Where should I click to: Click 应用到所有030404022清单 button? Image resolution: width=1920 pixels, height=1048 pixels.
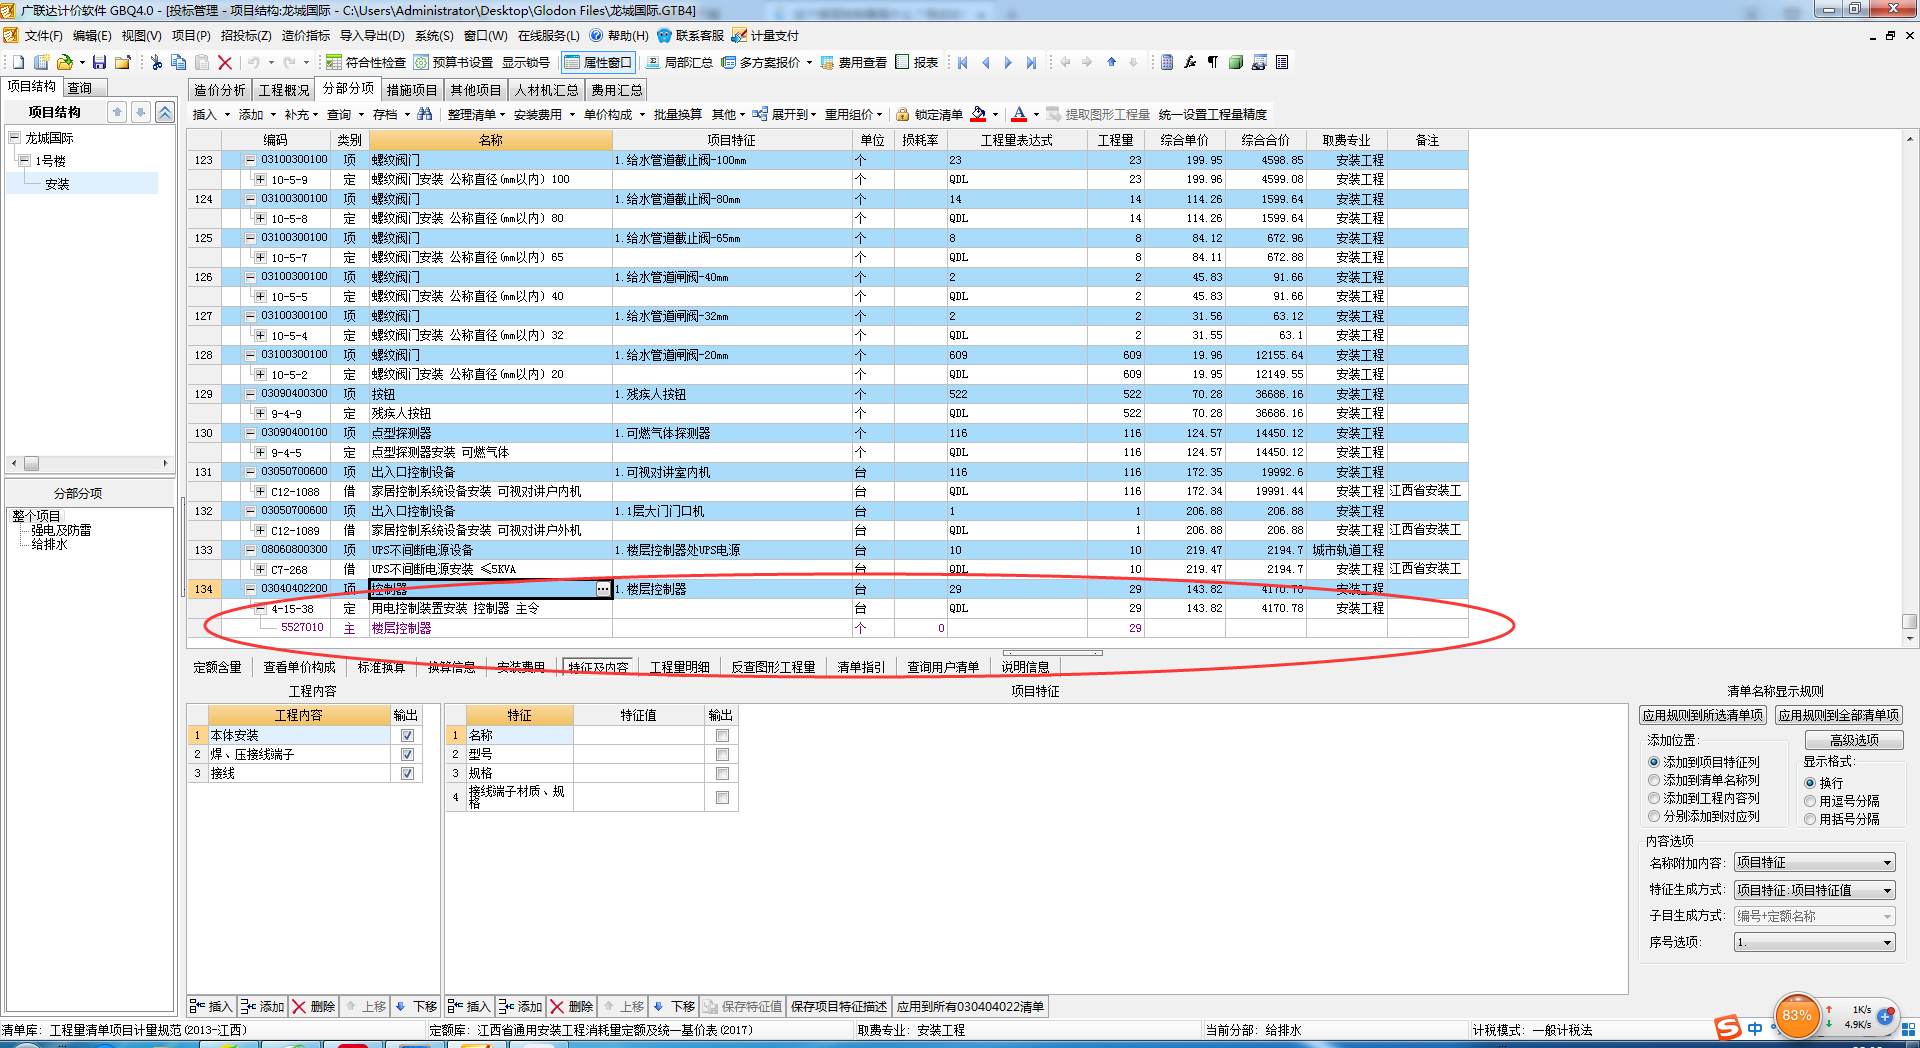coord(970,1007)
